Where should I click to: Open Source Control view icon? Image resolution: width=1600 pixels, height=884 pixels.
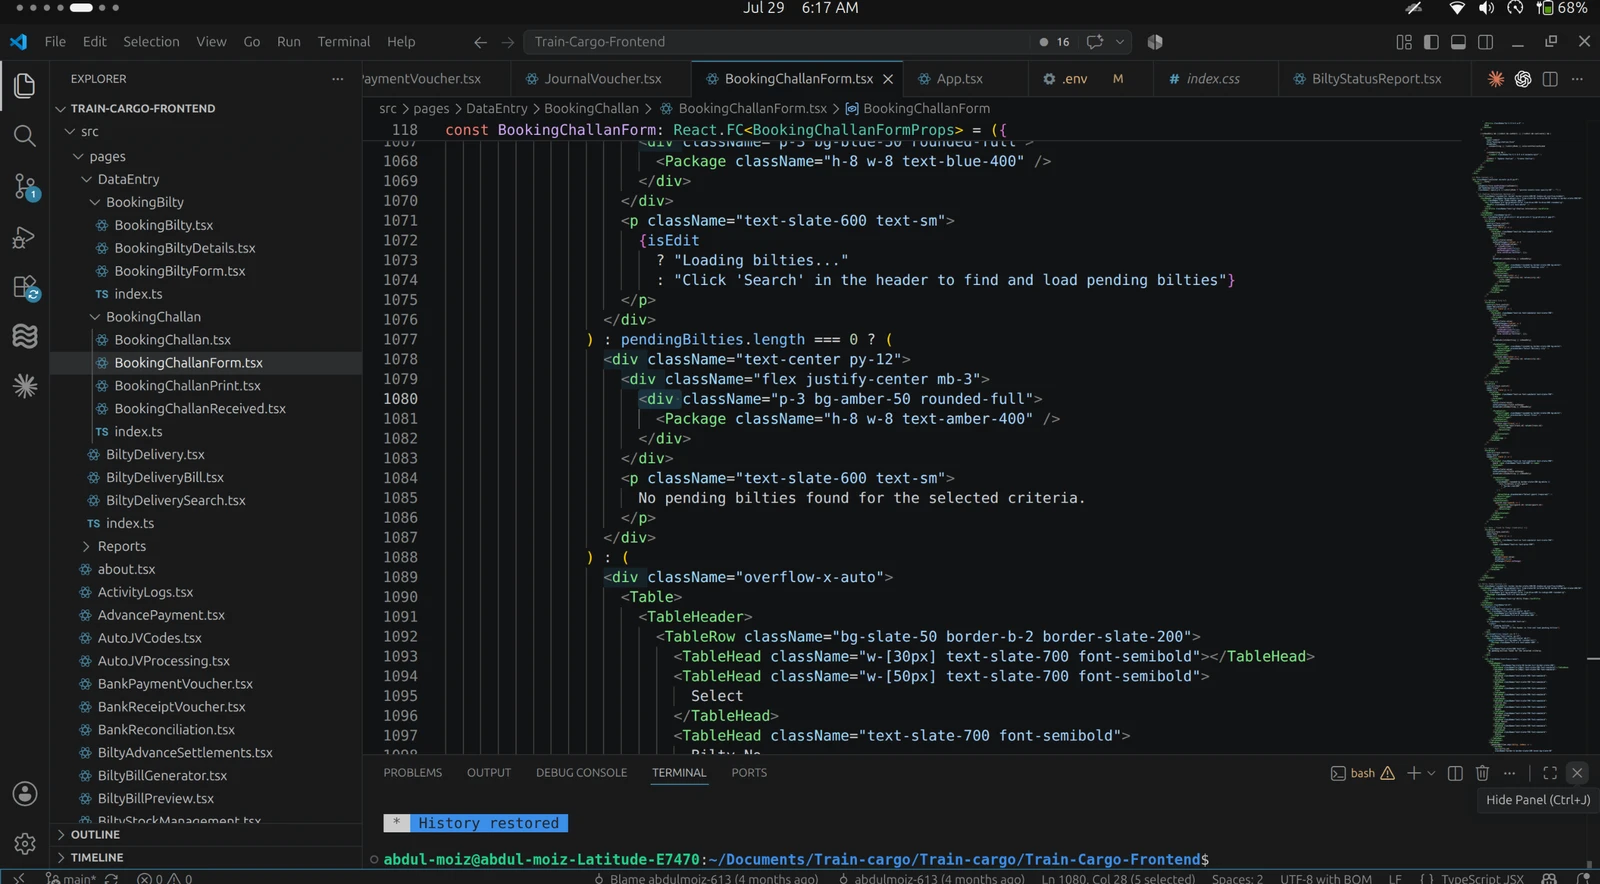coord(25,187)
